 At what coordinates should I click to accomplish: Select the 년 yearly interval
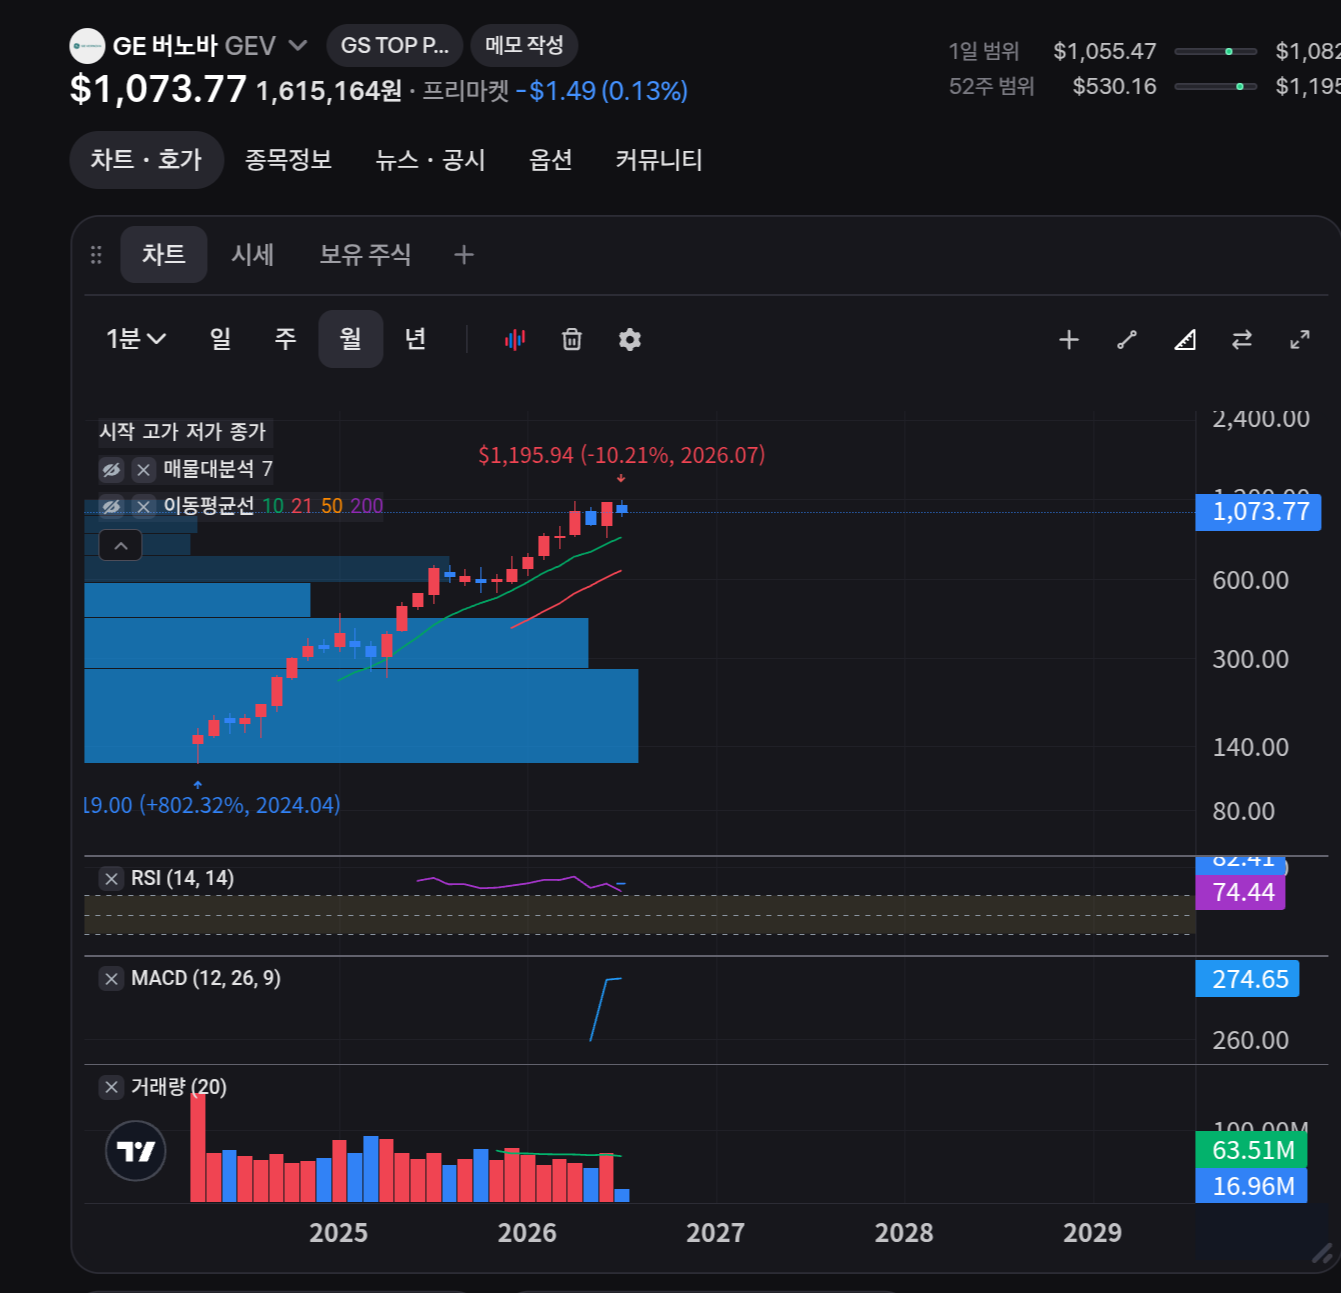click(x=415, y=339)
